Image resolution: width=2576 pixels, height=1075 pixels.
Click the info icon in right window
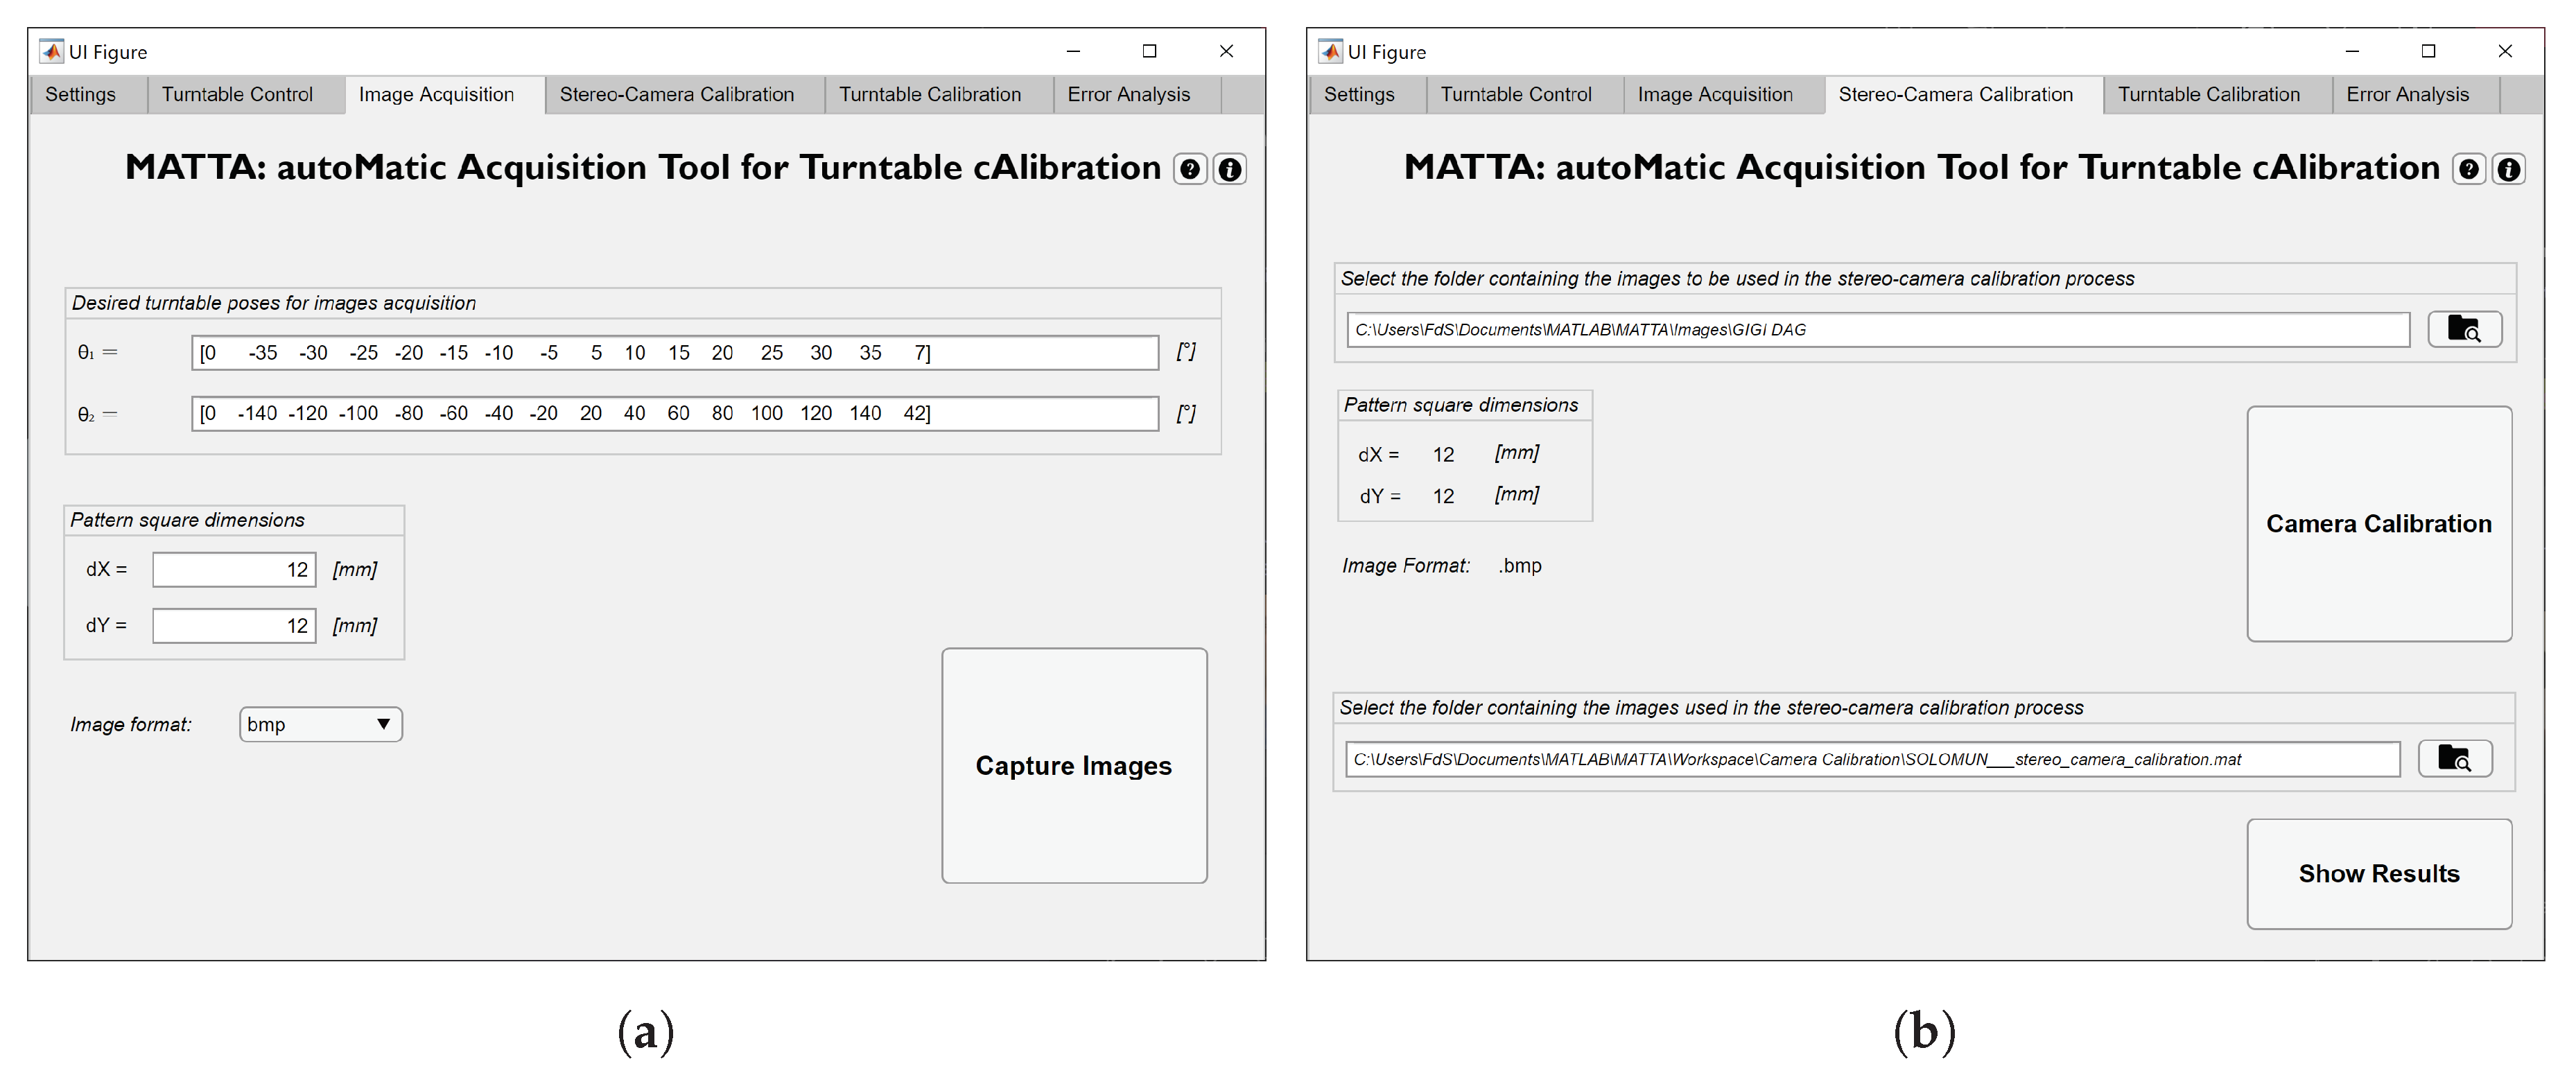(x=2508, y=170)
